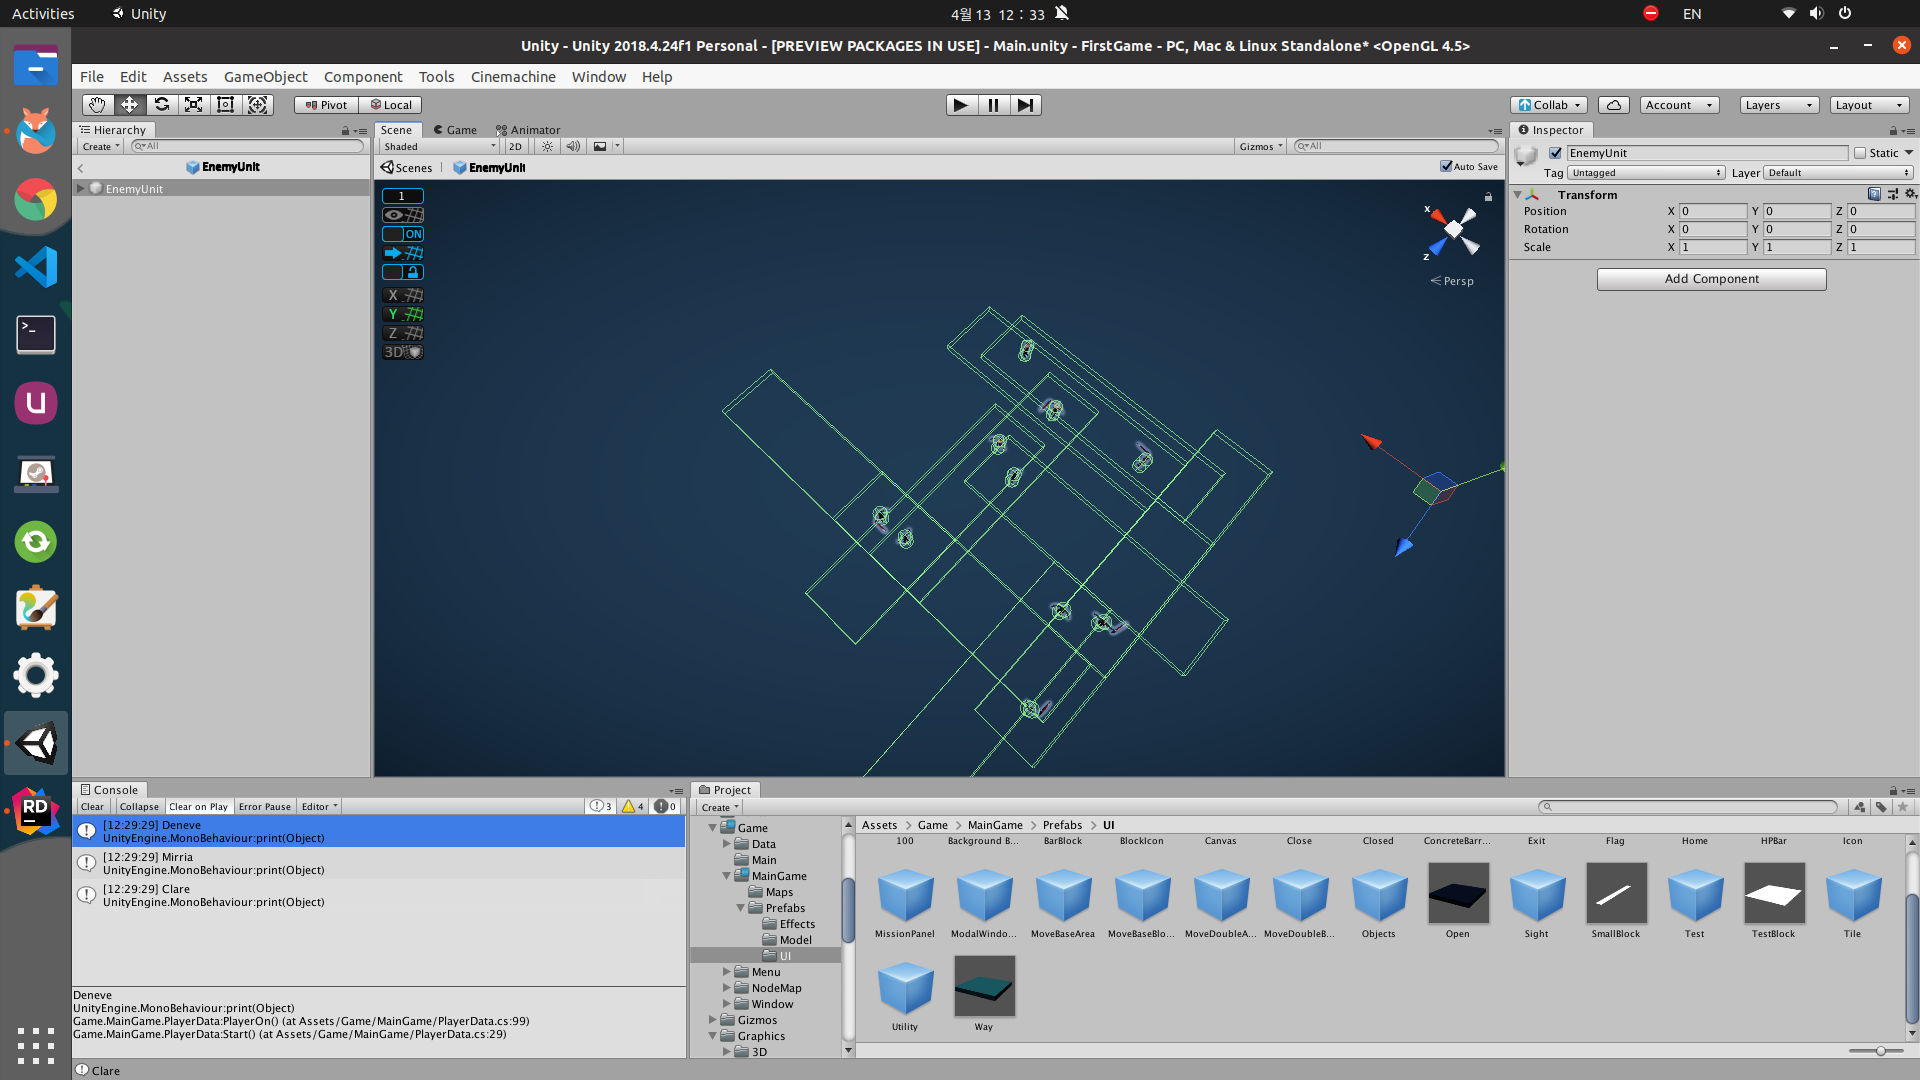Switch to the Game tab
The height and width of the screenshot is (1080, 1920).
point(455,130)
